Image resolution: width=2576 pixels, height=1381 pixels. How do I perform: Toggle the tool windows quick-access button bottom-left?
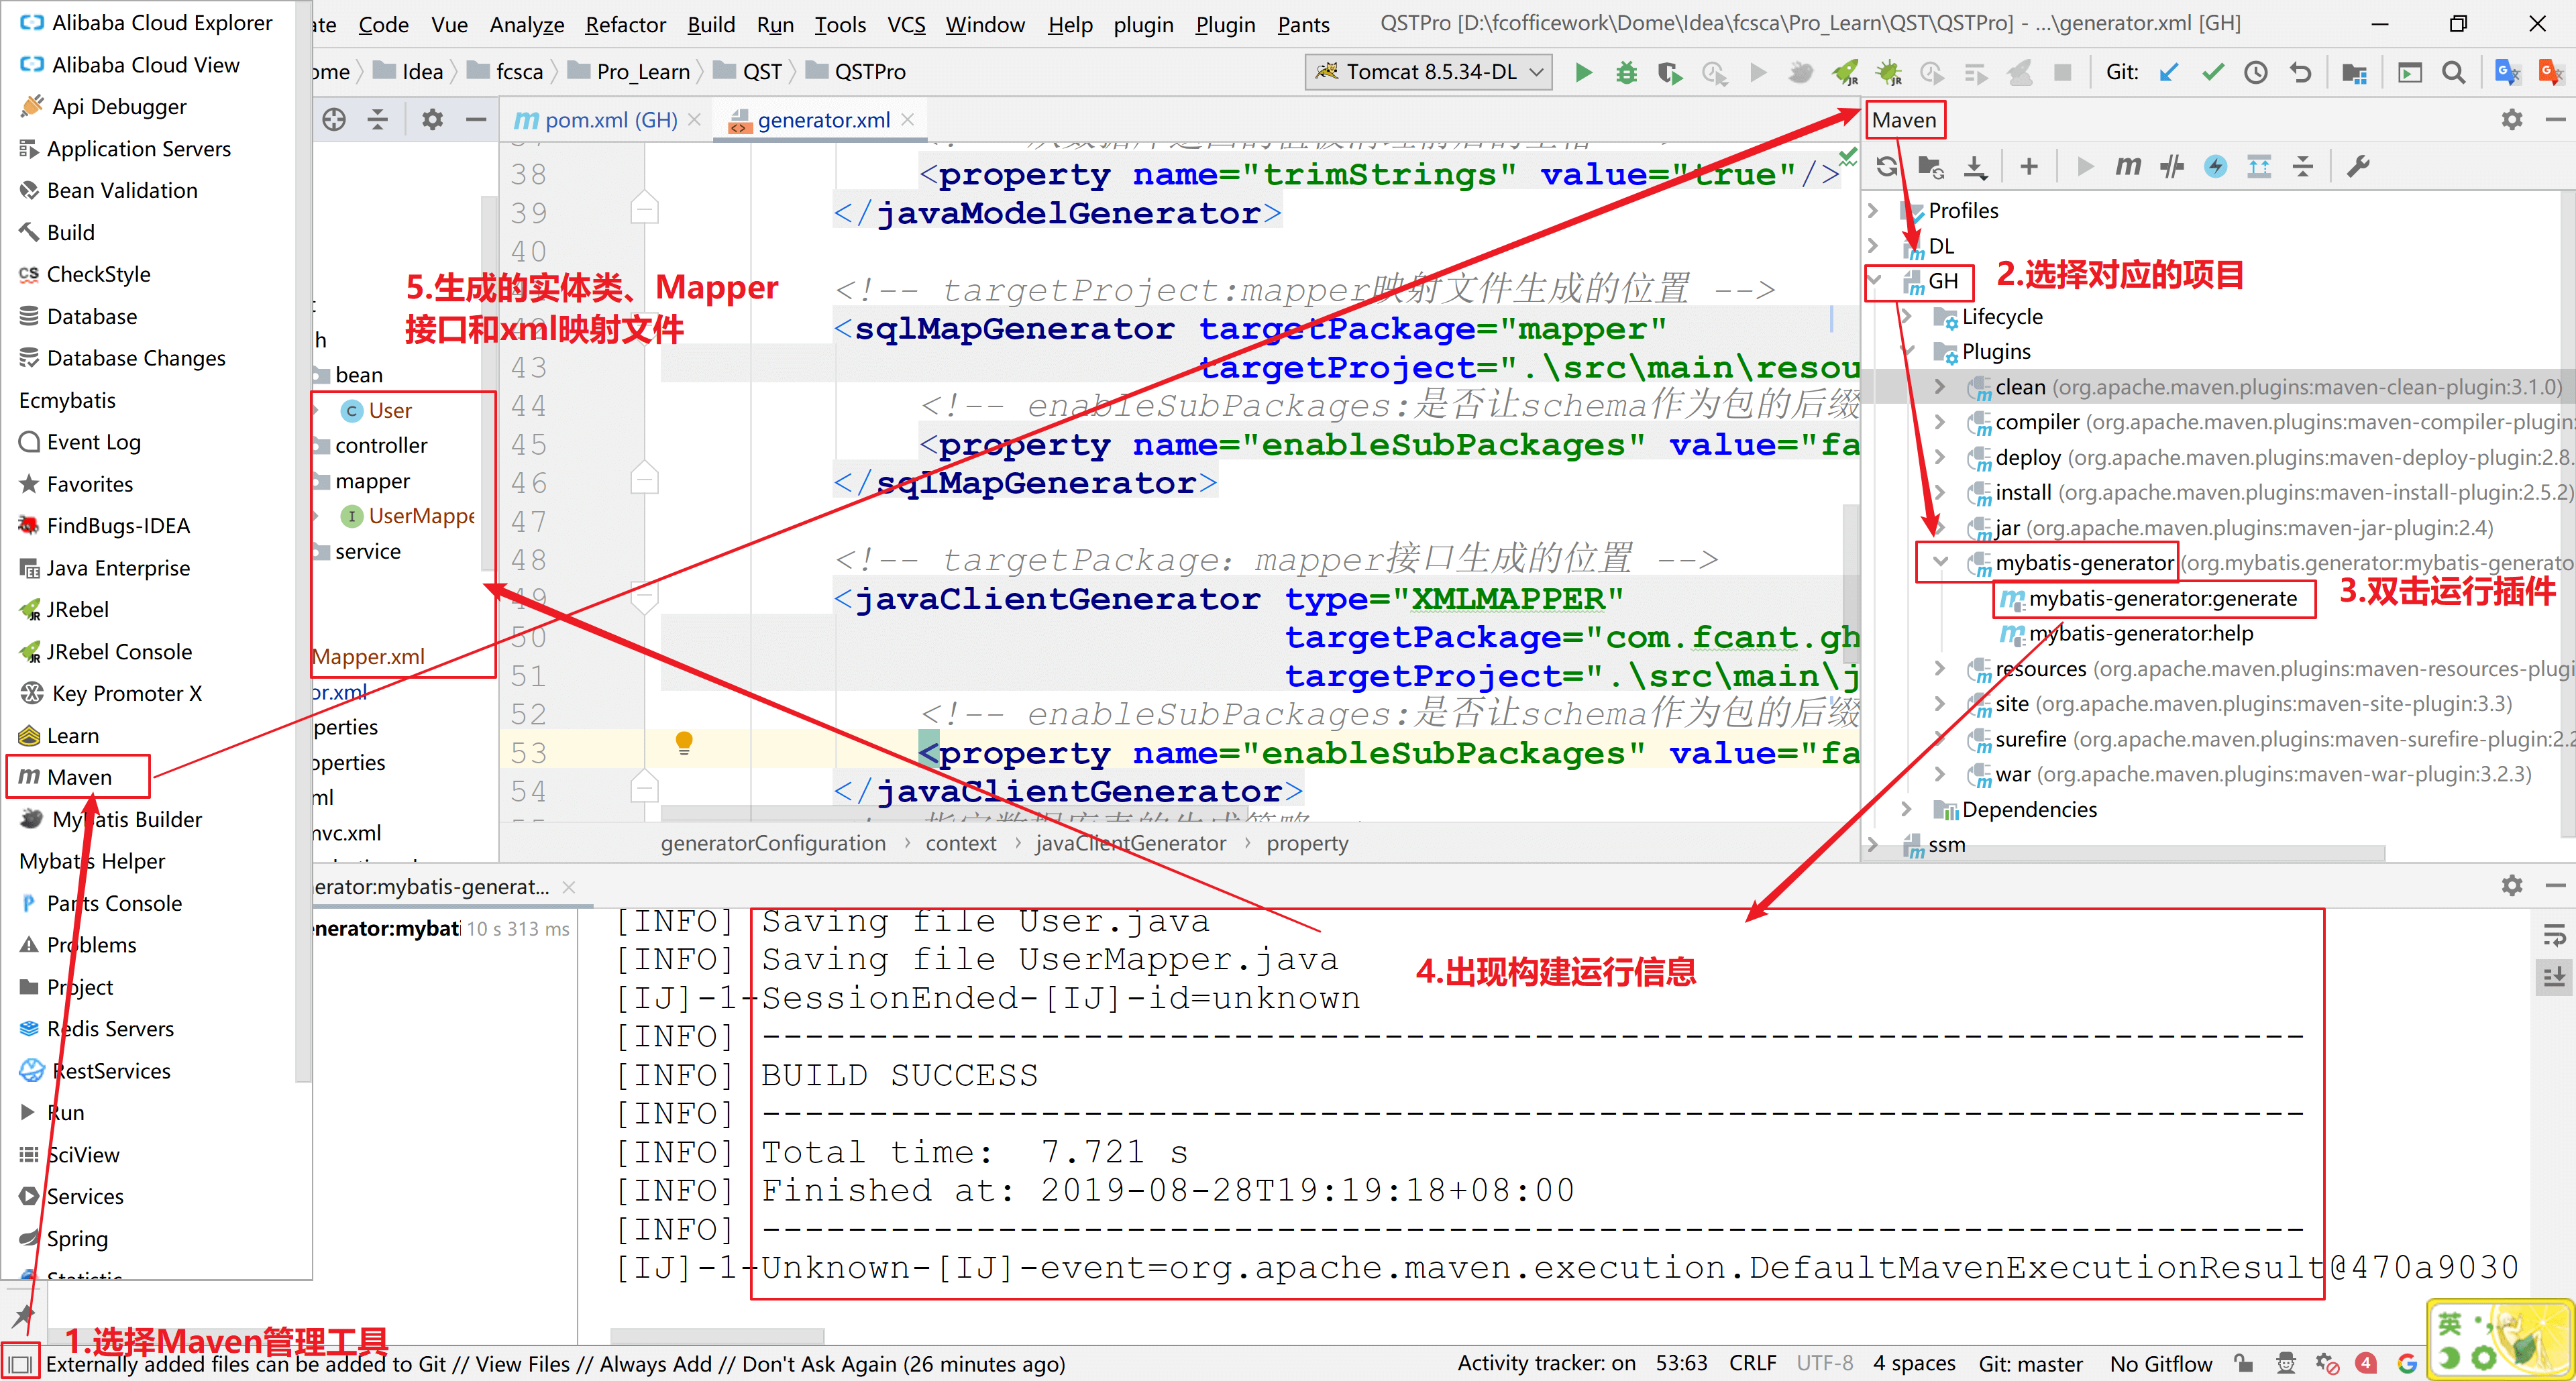point(19,1364)
